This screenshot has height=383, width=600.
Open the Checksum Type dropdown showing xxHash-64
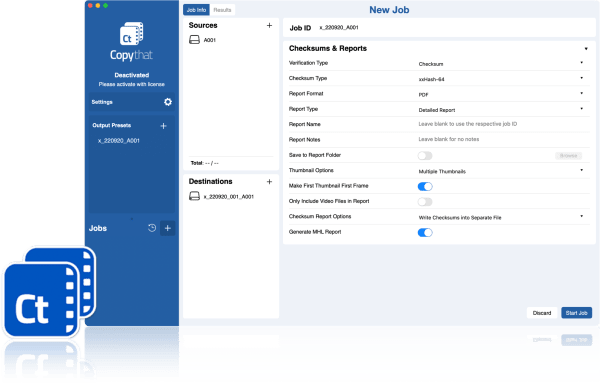coord(501,79)
